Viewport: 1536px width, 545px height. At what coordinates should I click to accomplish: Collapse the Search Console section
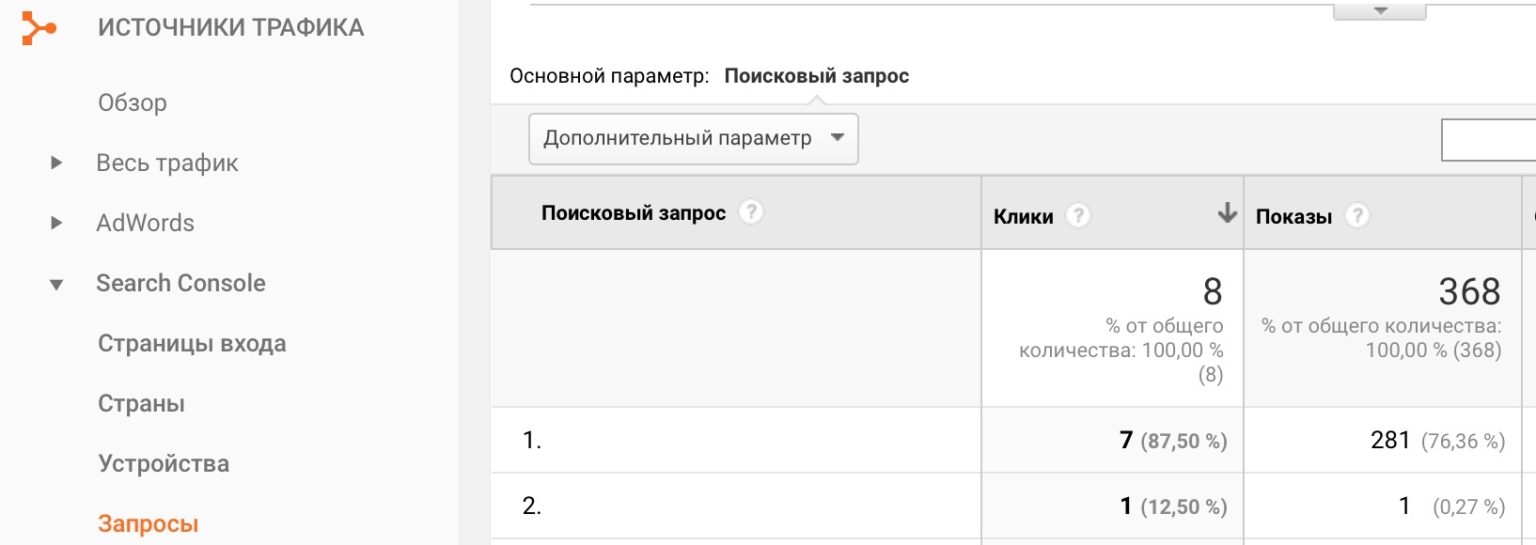pos(57,284)
